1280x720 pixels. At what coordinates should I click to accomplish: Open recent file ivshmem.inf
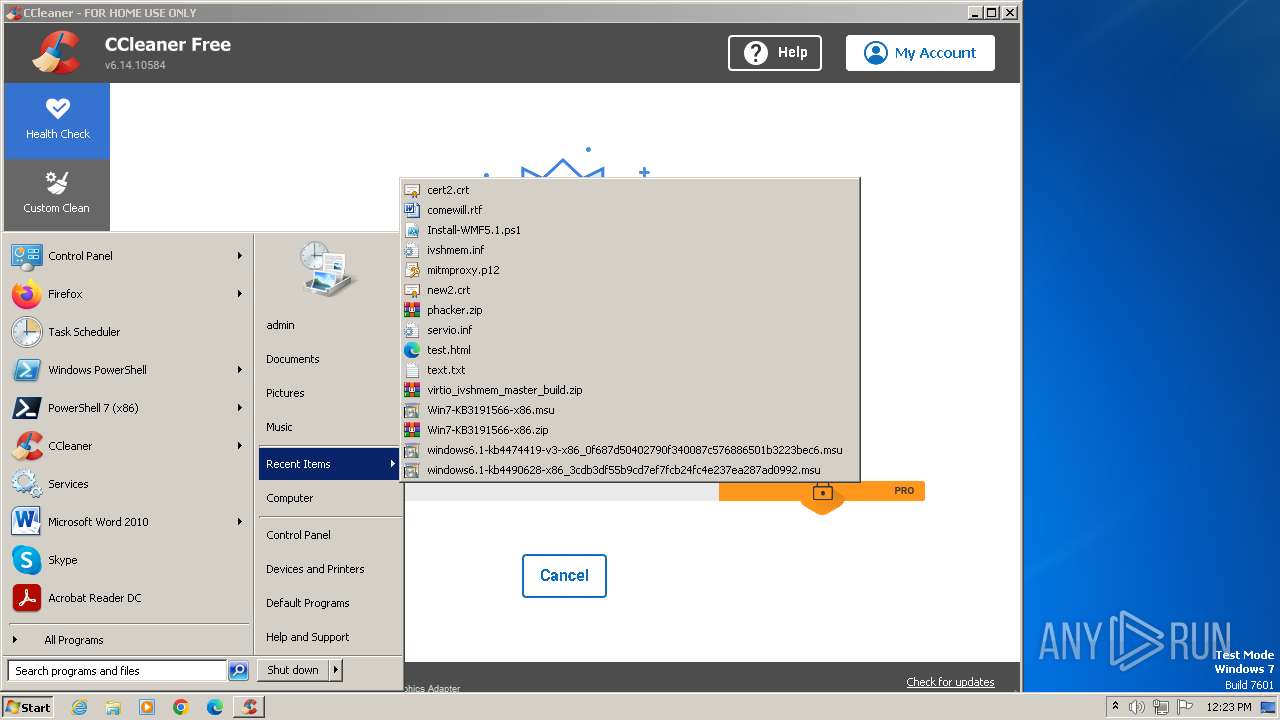(x=629, y=250)
